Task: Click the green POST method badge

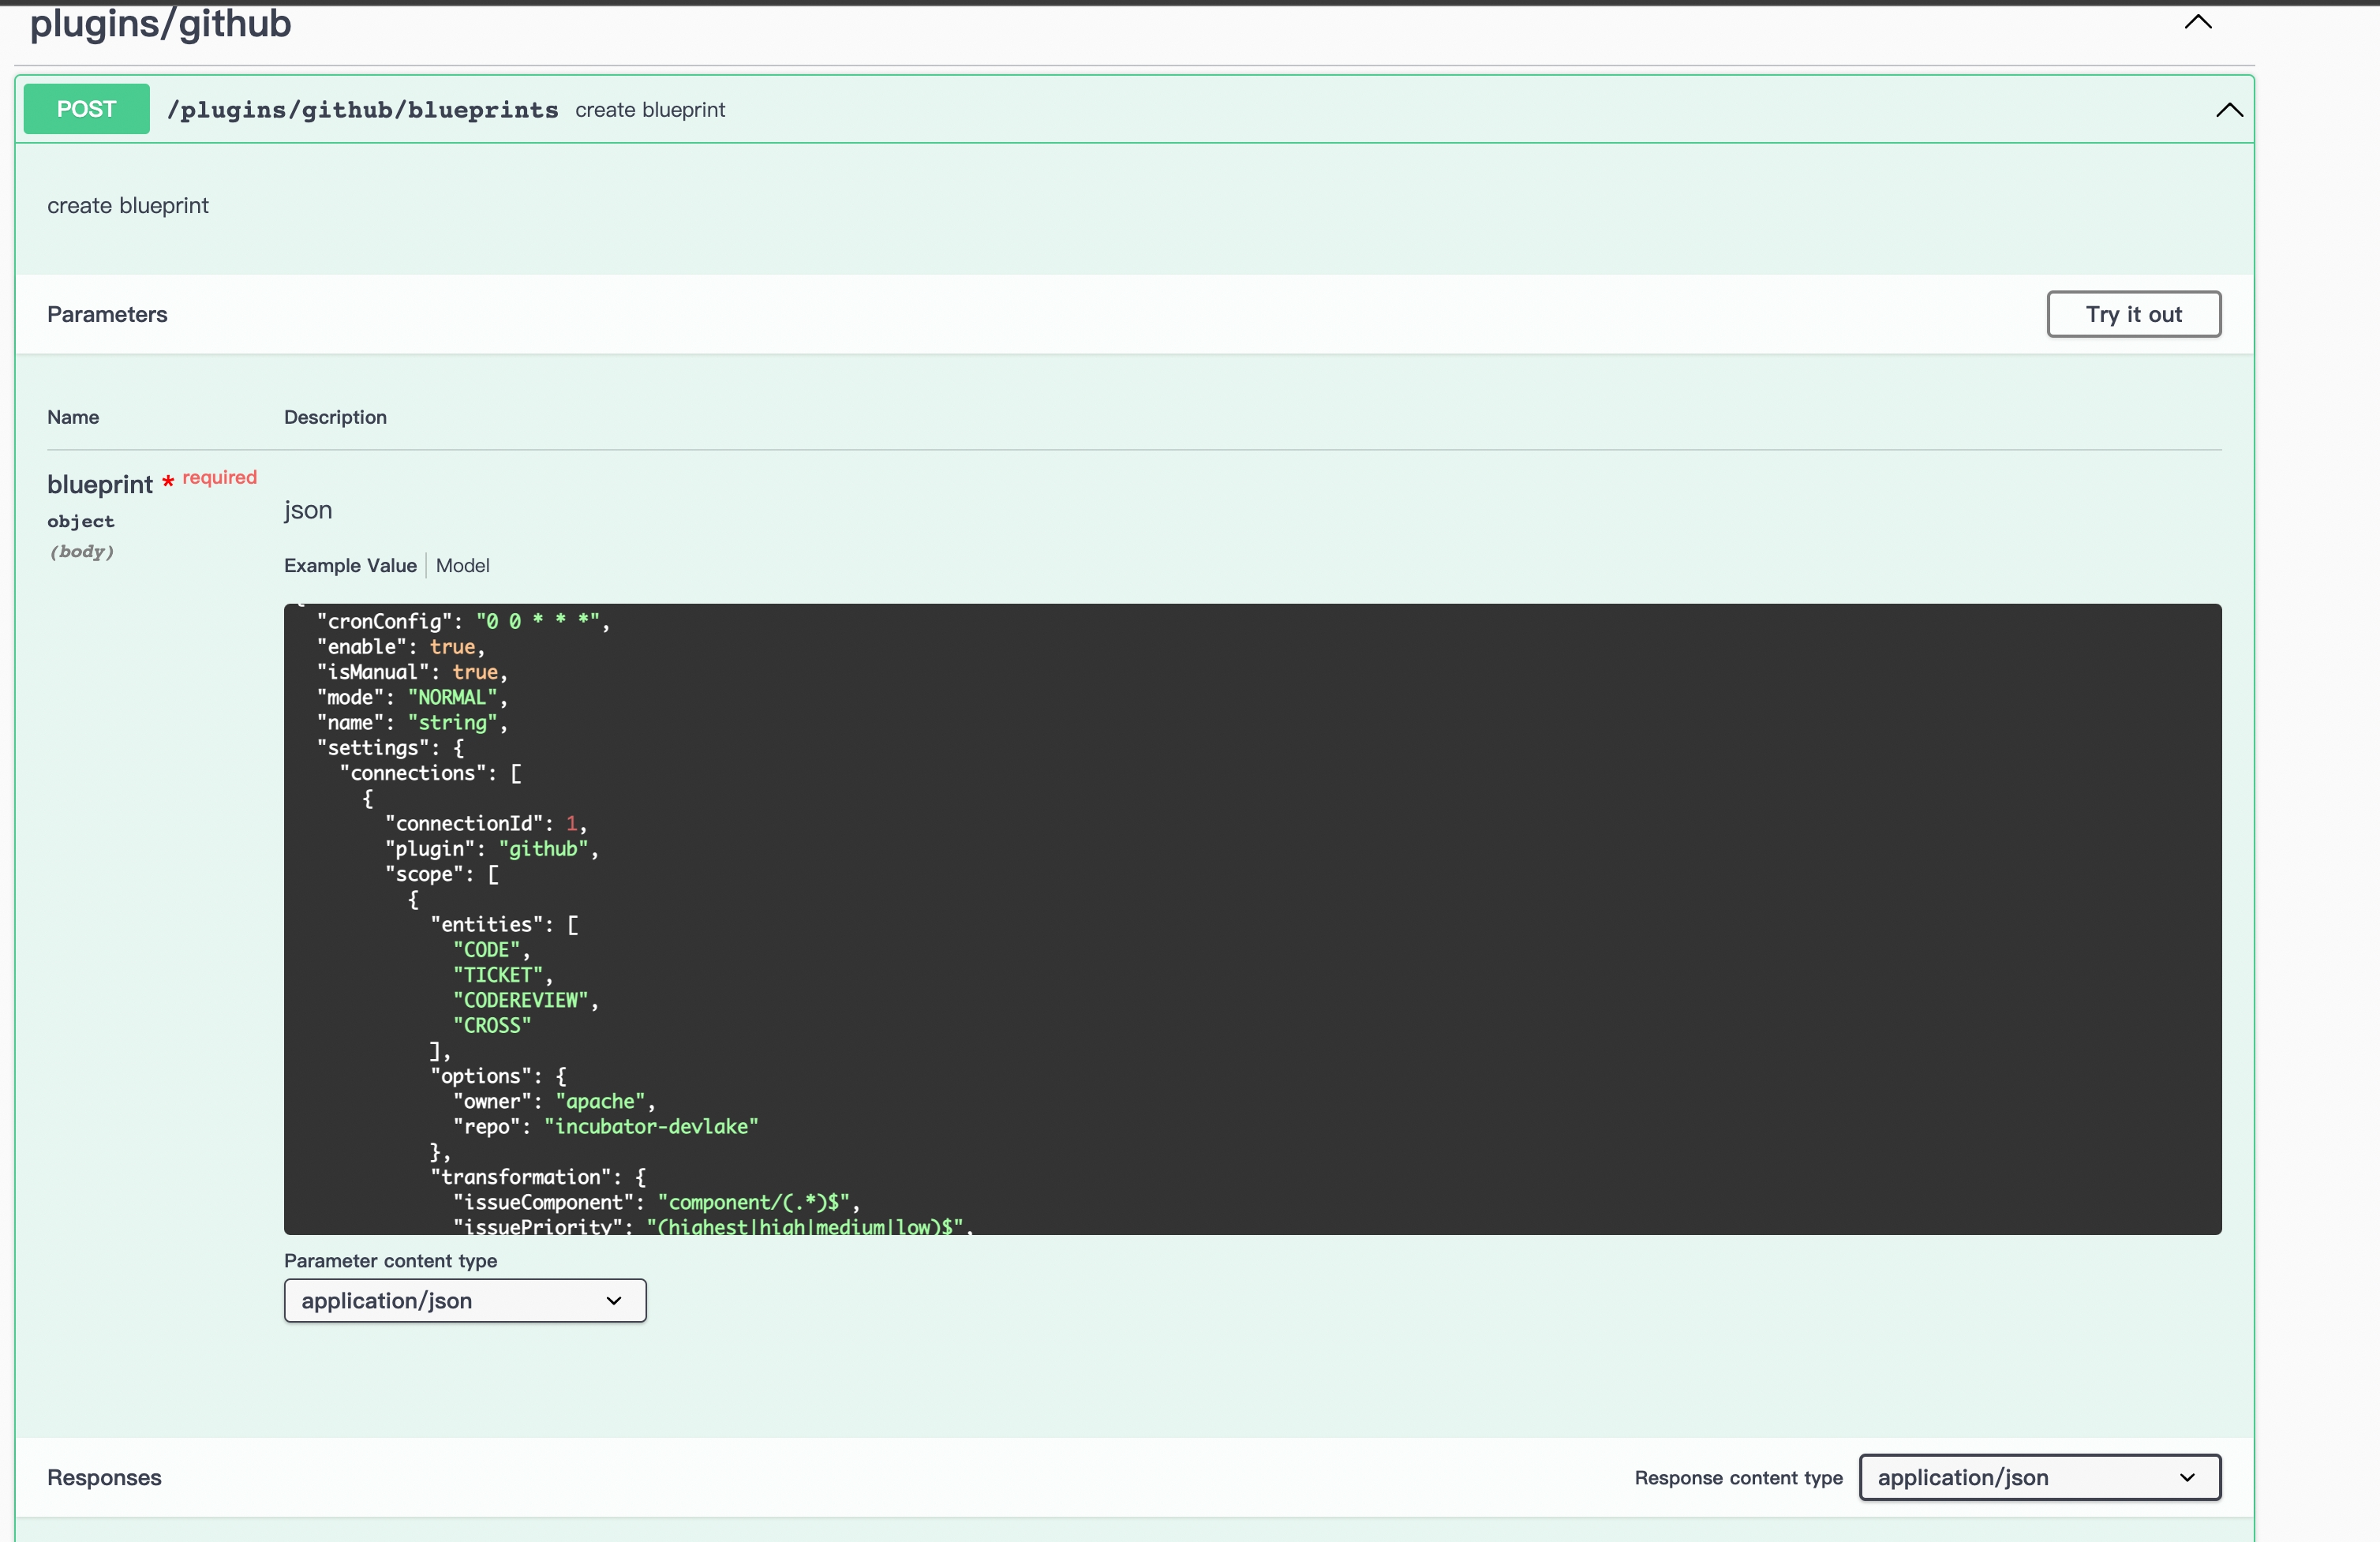Action: coord(86,109)
